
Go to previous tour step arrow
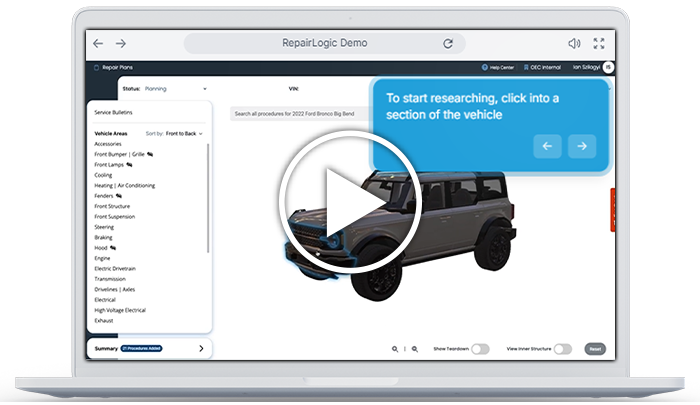pyautogui.click(x=547, y=146)
